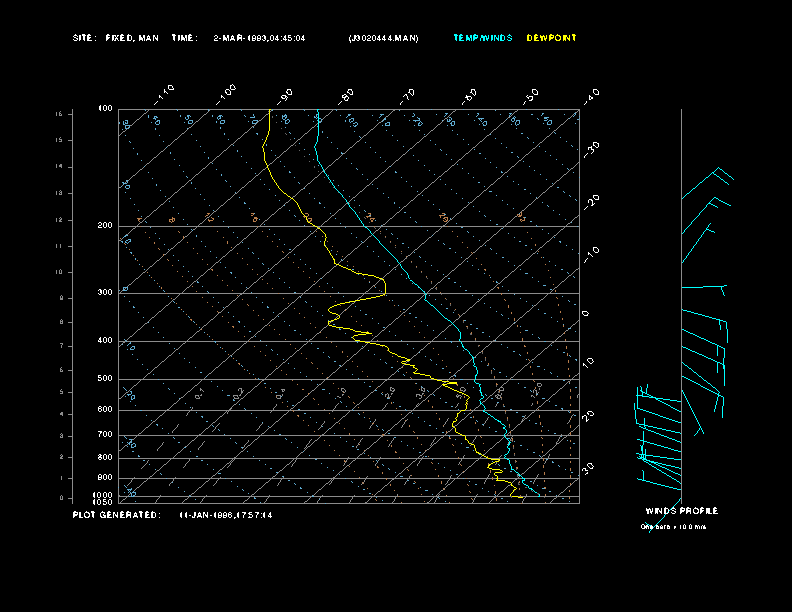Viewport: 792px width, 612px height.
Task: Click the -40 temperature label at top right
Action: pos(590,95)
